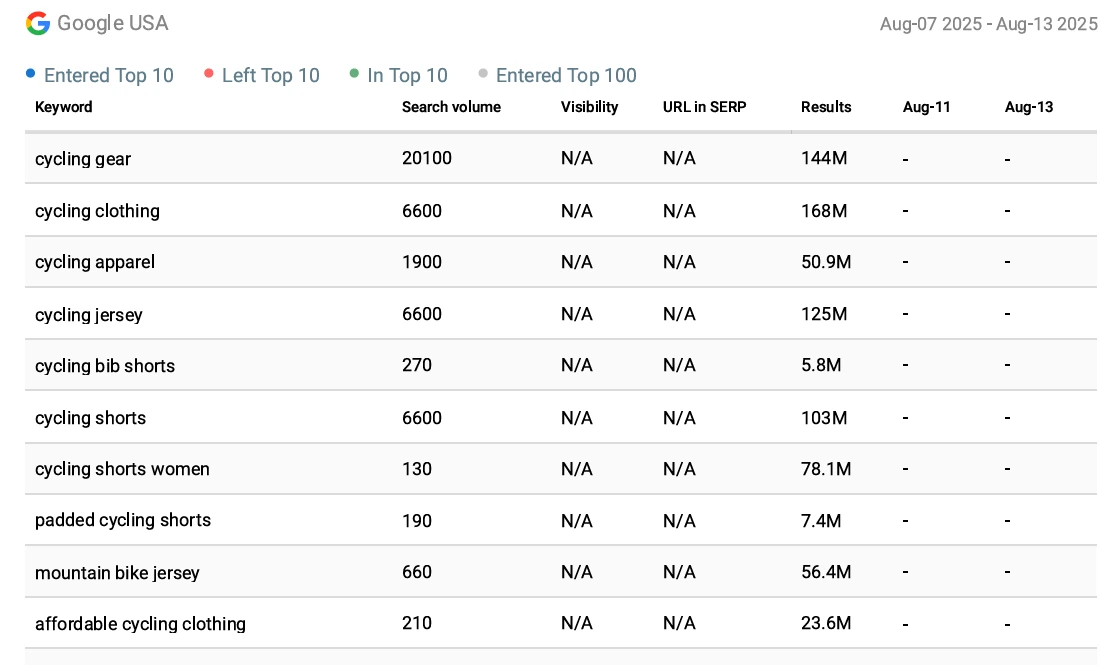
Task: Click the date range Aug-07 to Aug-13
Action: (x=988, y=24)
